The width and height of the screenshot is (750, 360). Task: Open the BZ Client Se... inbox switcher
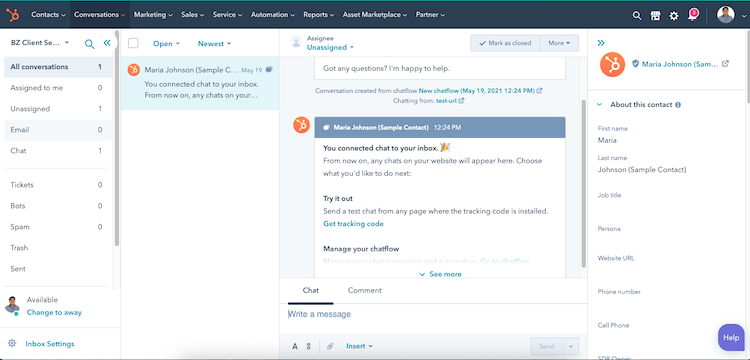pyautogui.click(x=40, y=43)
